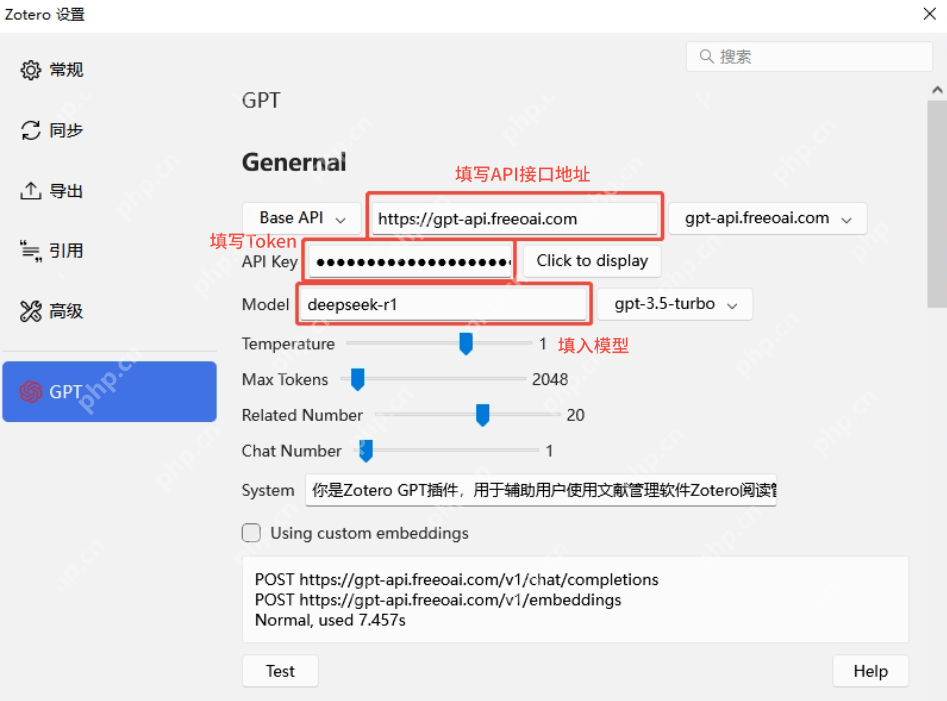The width and height of the screenshot is (947, 701).
Task: Click the Related Number value 20
Action: tap(576, 415)
